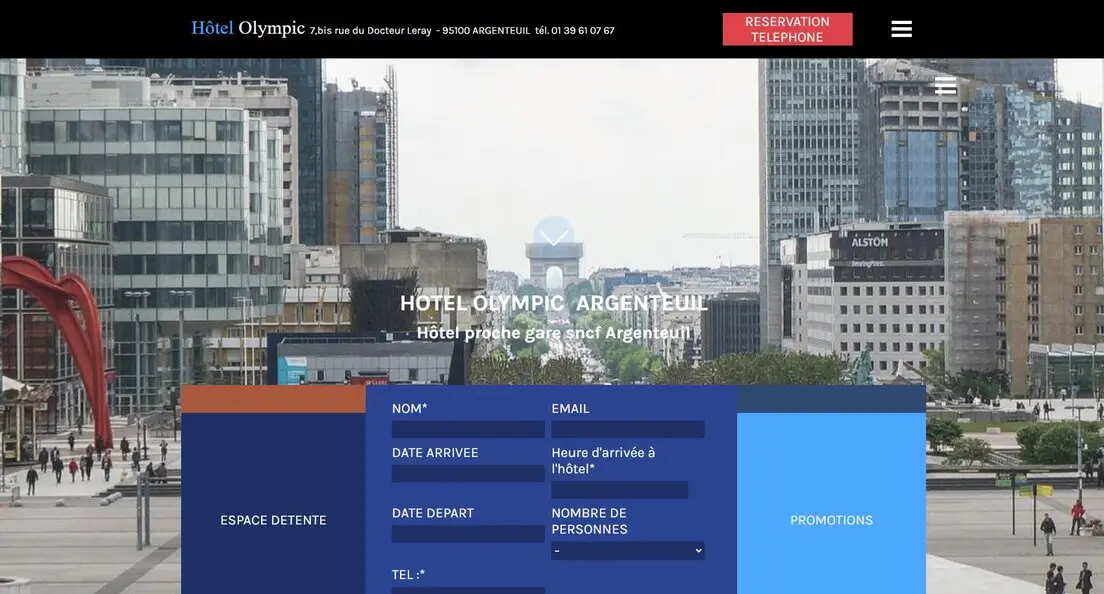Click the circular scroll-down chevron icon
Image resolution: width=1104 pixels, height=594 pixels.
point(553,237)
